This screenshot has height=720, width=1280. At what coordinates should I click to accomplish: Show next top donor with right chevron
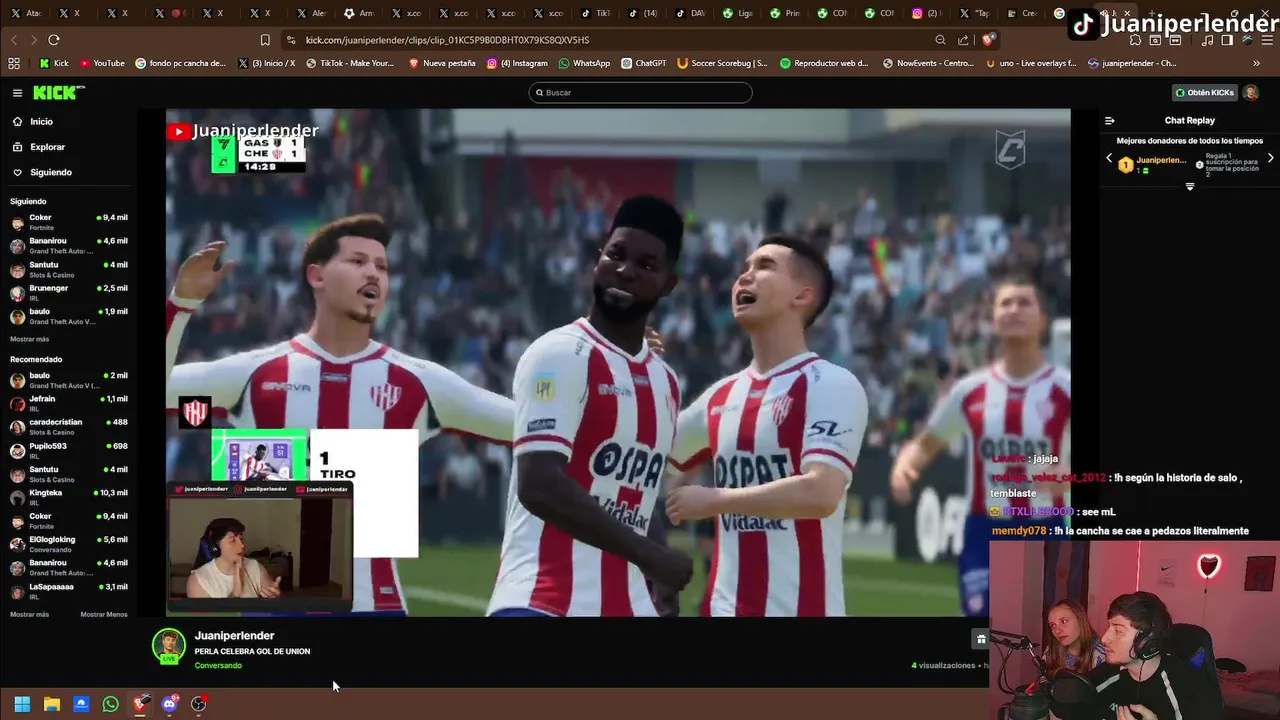click(1270, 158)
